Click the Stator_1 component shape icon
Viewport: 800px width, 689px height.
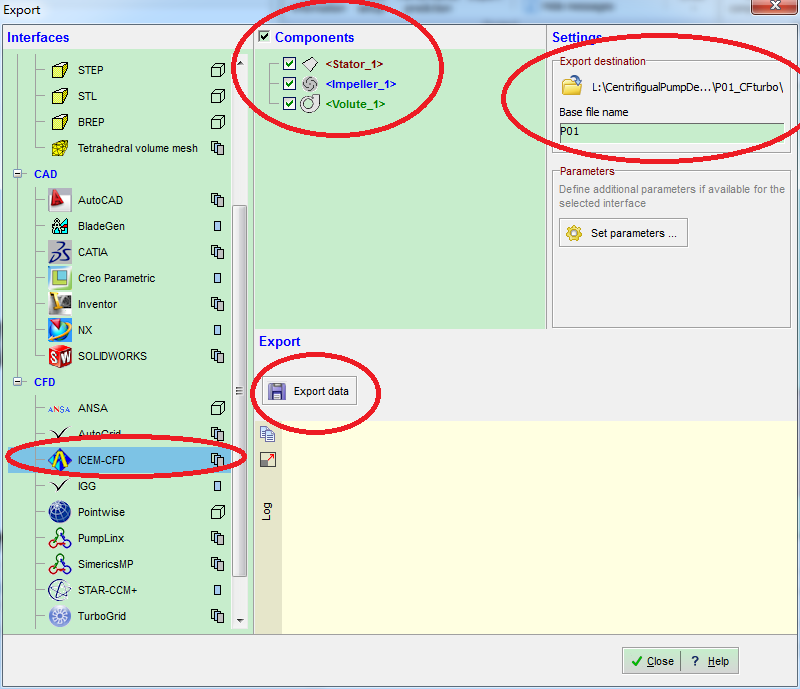pyautogui.click(x=310, y=64)
